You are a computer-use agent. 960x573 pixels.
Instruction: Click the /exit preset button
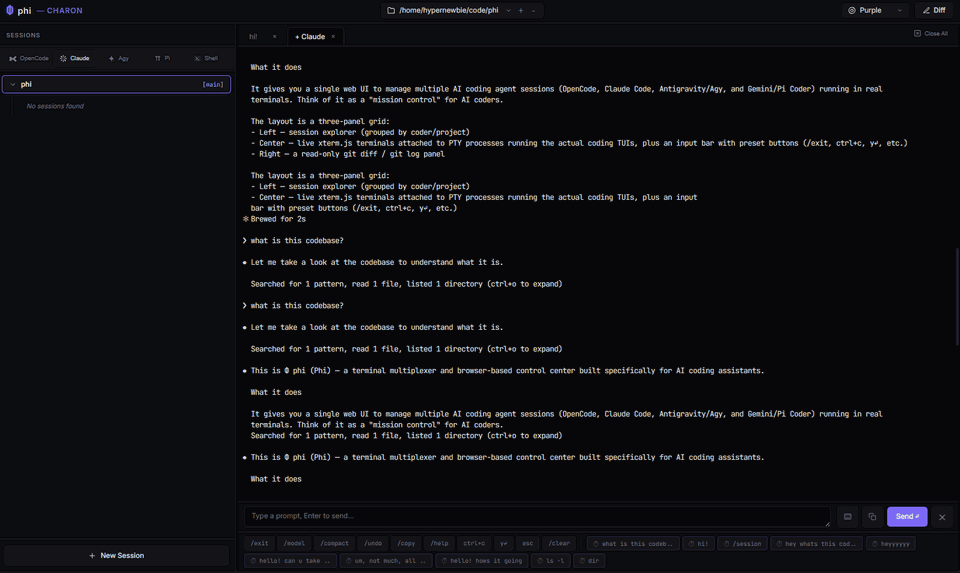[259, 543]
